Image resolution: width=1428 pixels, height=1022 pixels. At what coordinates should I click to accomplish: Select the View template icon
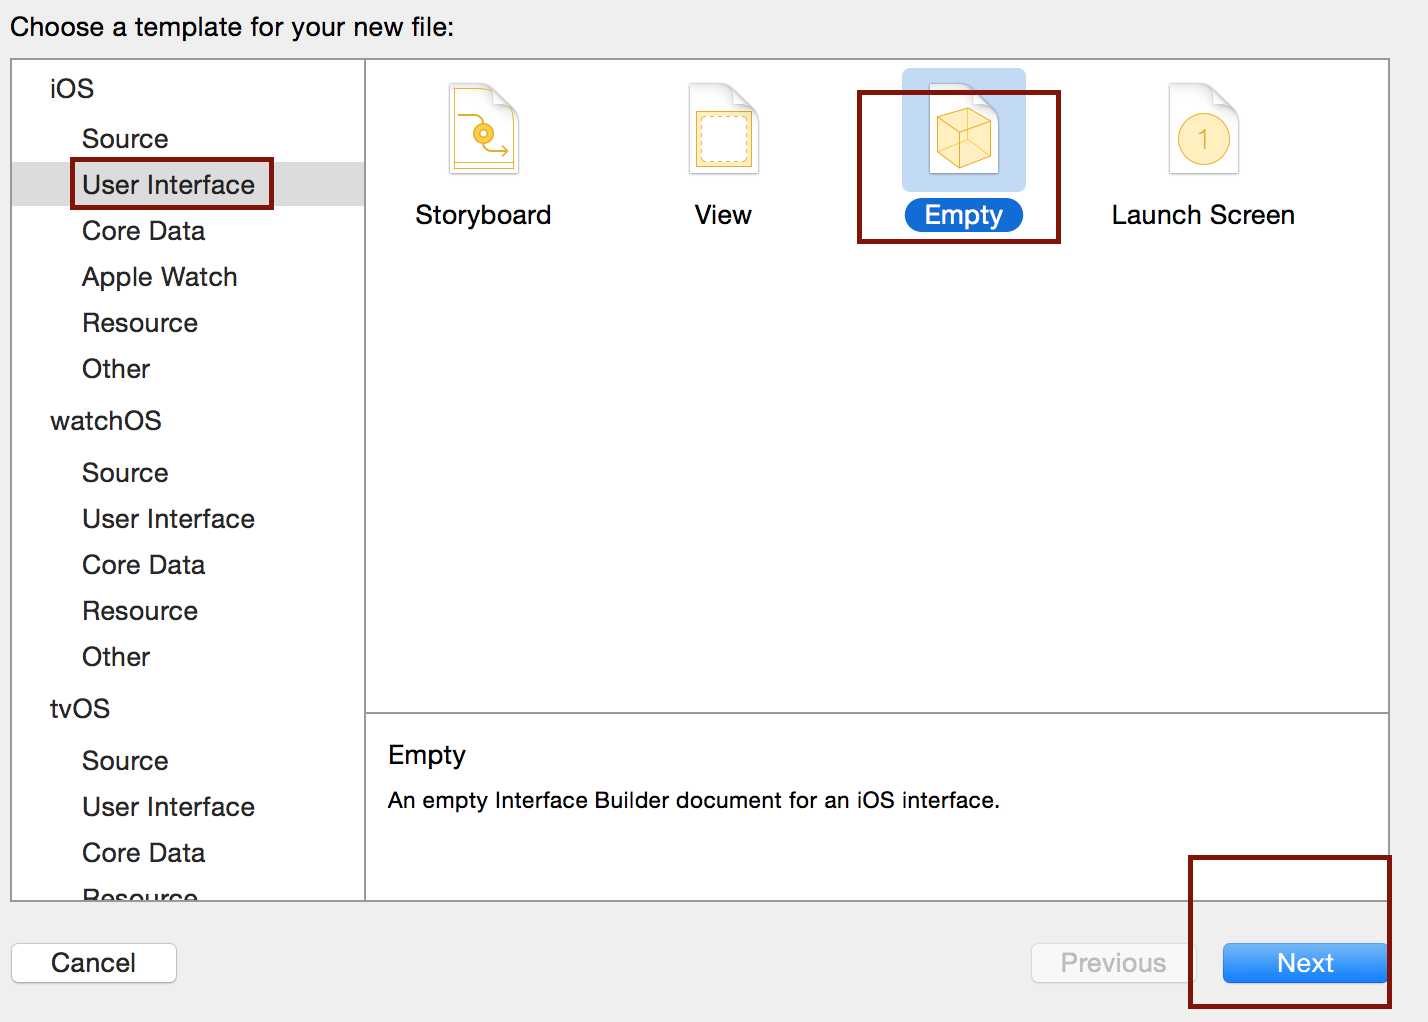click(724, 129)
